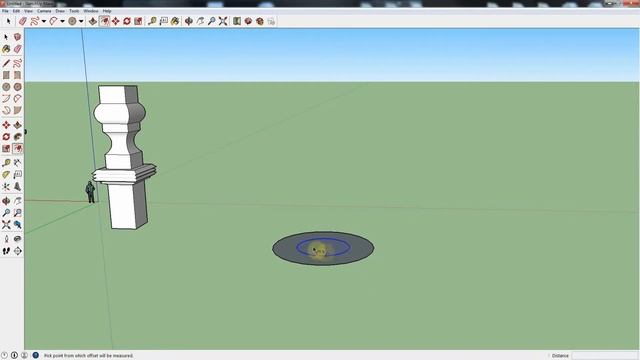Open the Help menu
The height and width of the screenshot is (360, 640).
pos(107,11)
